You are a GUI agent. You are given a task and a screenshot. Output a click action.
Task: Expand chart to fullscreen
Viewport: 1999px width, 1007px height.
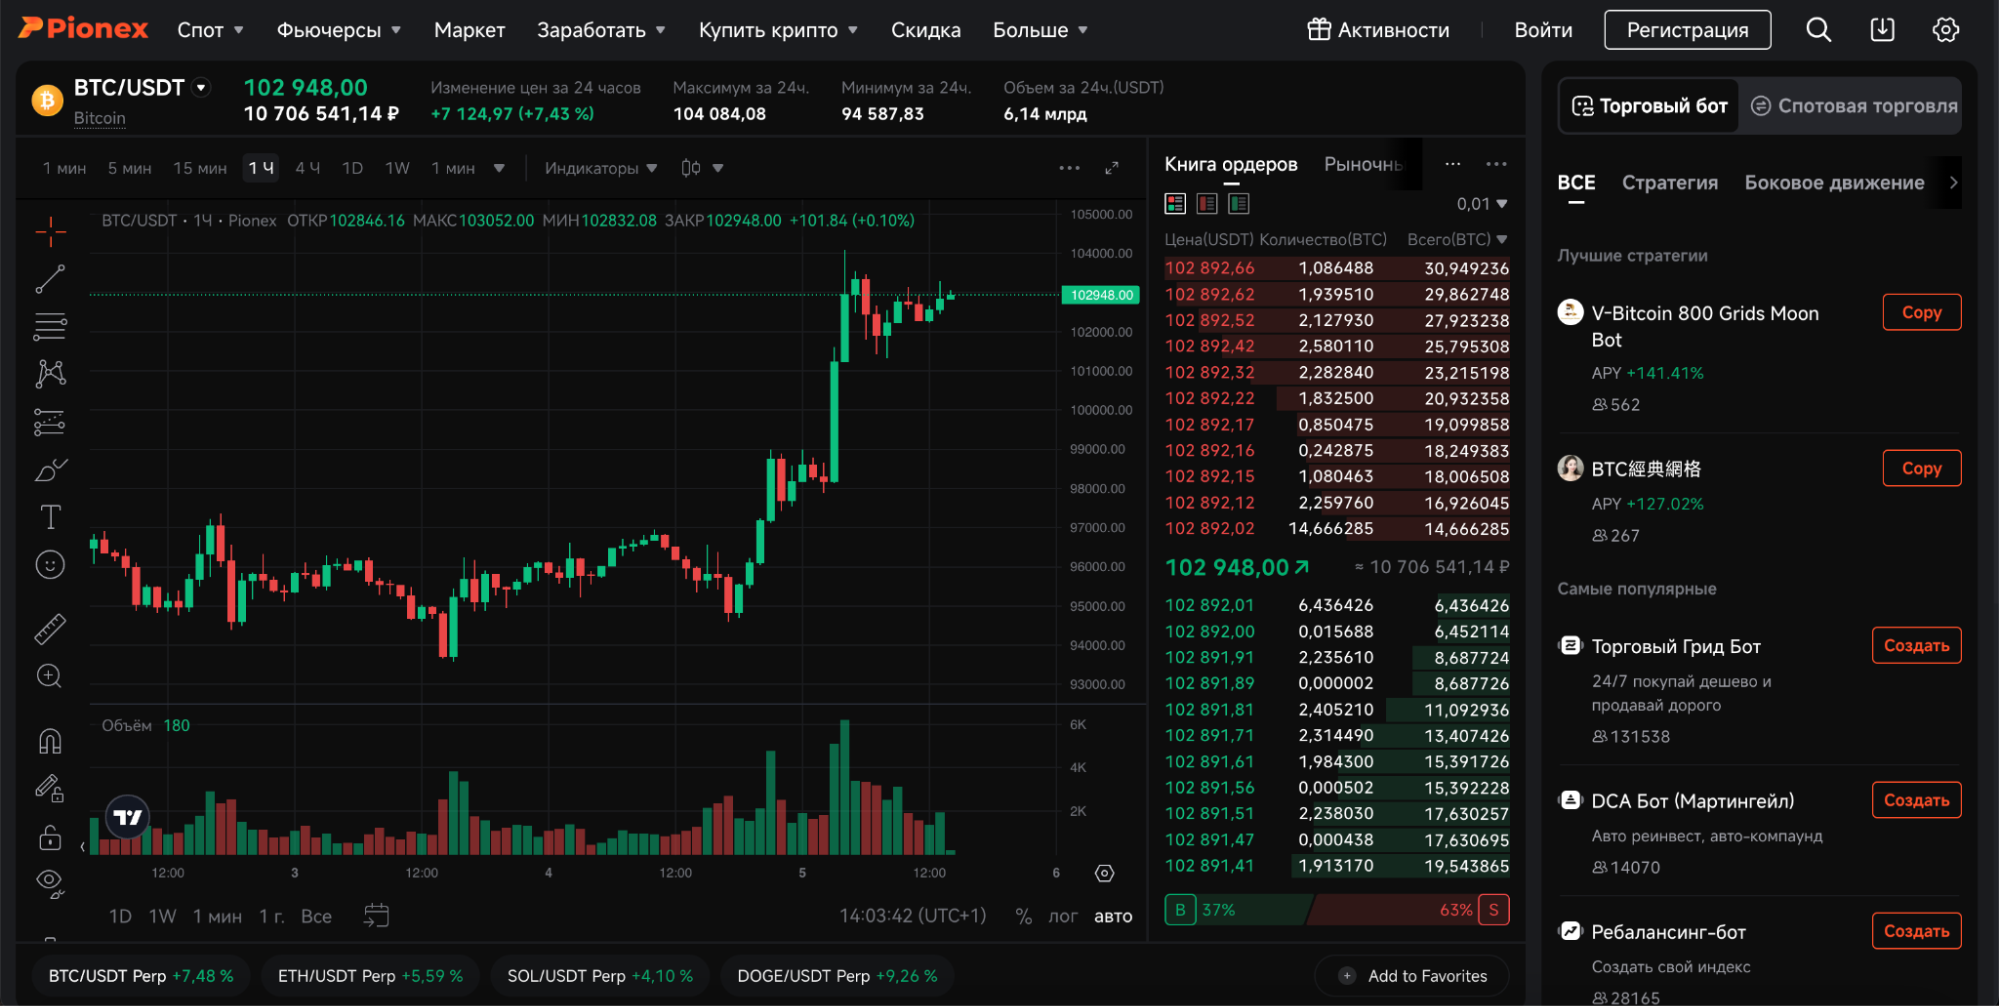[1112, 168]
